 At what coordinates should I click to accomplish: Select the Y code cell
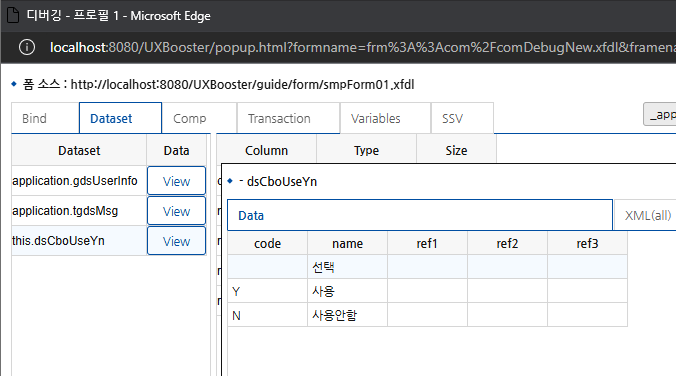[x=267, y=291]
